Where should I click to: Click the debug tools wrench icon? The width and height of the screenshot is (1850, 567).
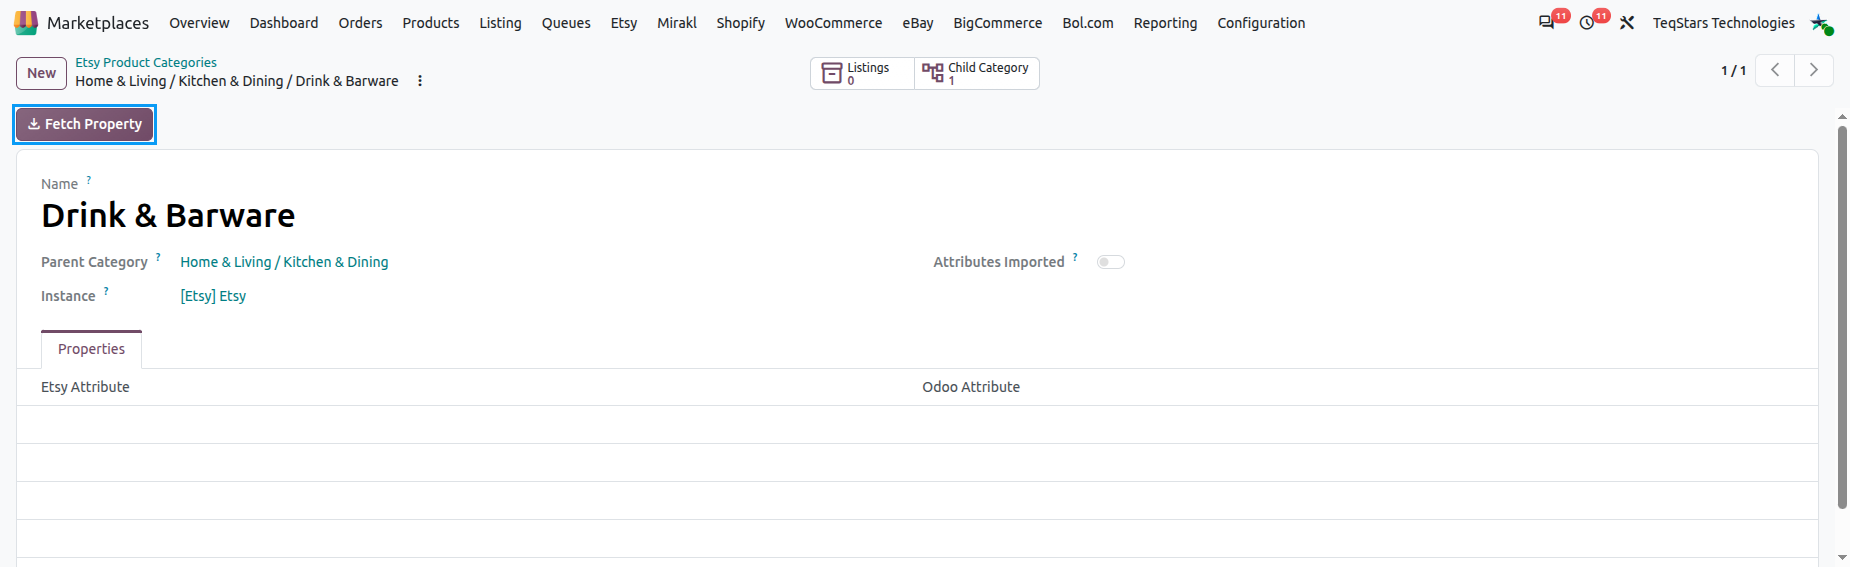coord(1627,22)
